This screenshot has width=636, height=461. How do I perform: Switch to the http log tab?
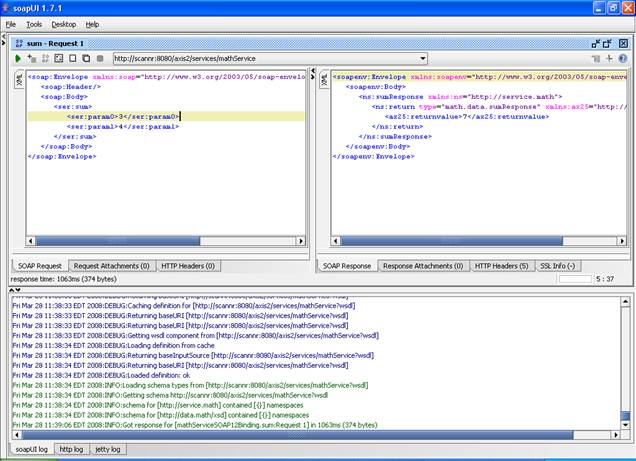tap(72, 450)
